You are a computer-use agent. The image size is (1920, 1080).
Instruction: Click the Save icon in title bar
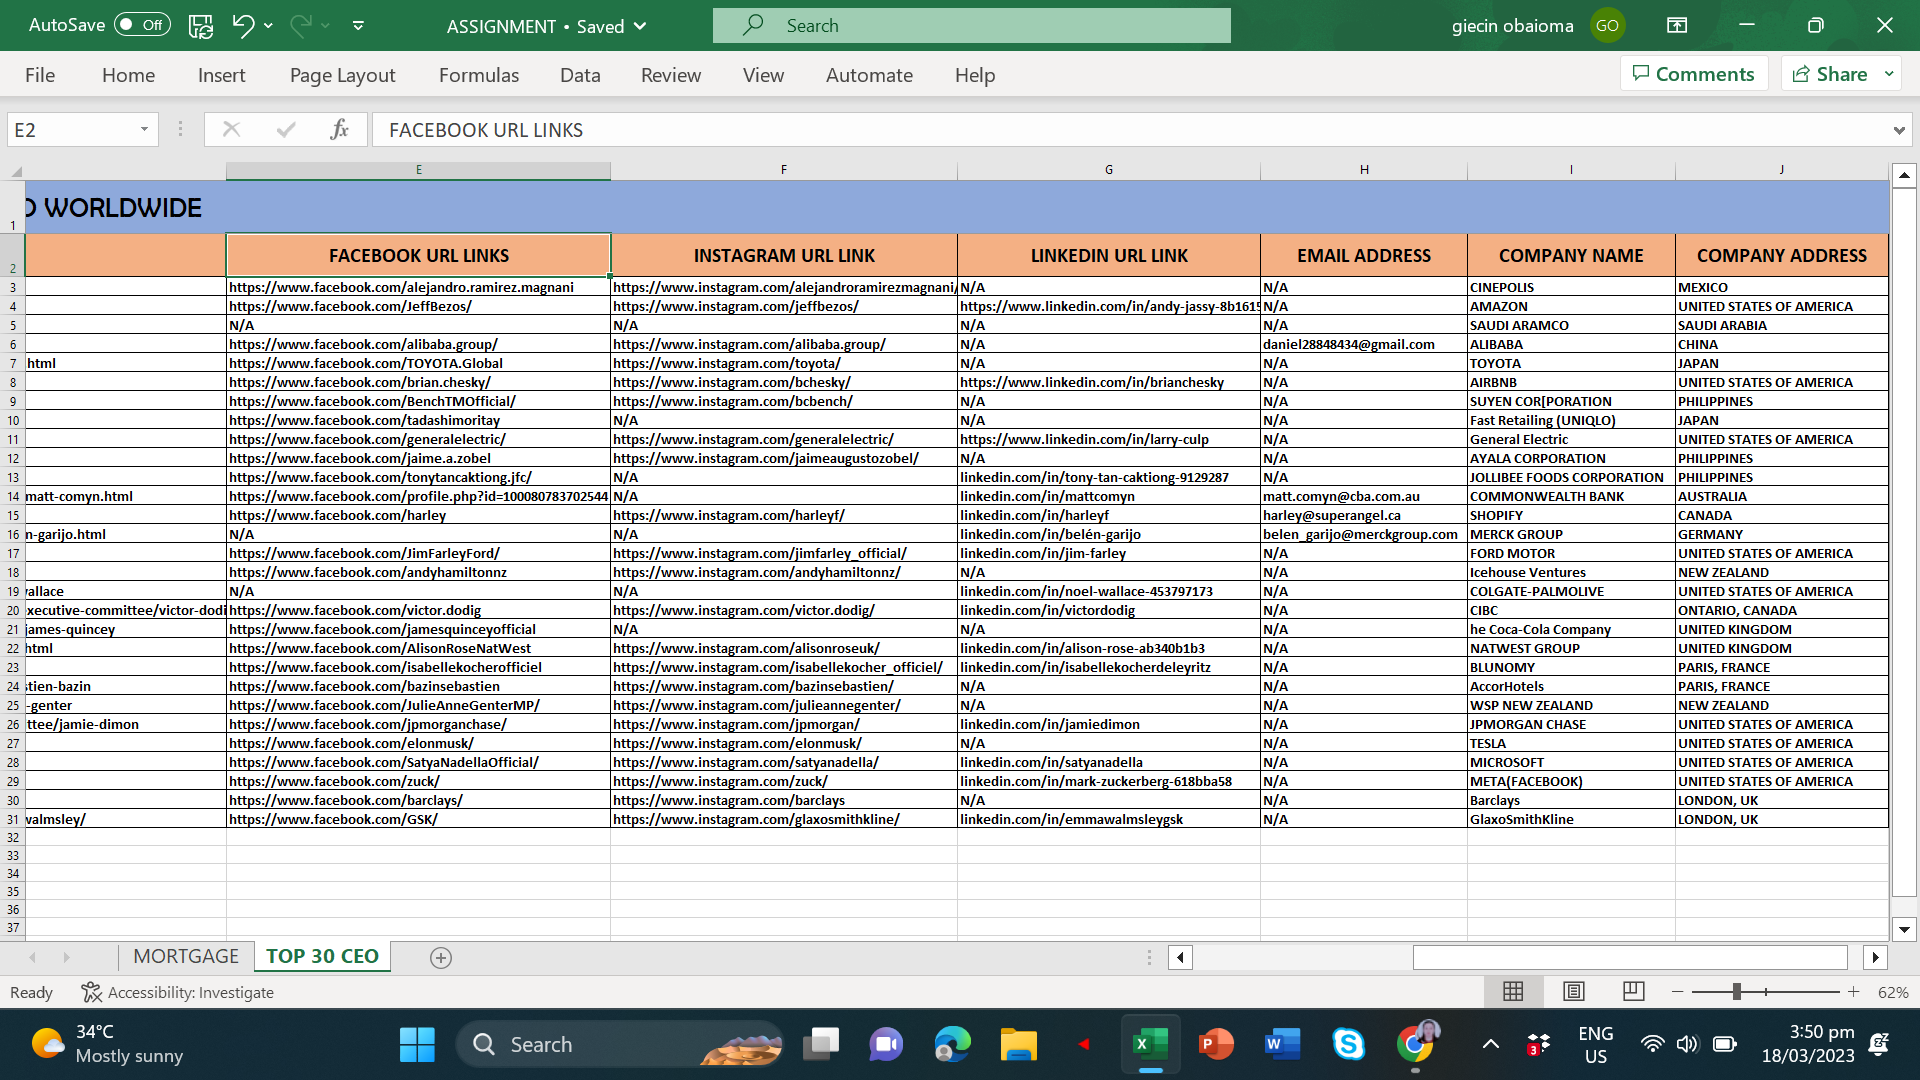(x=201, y=26)
